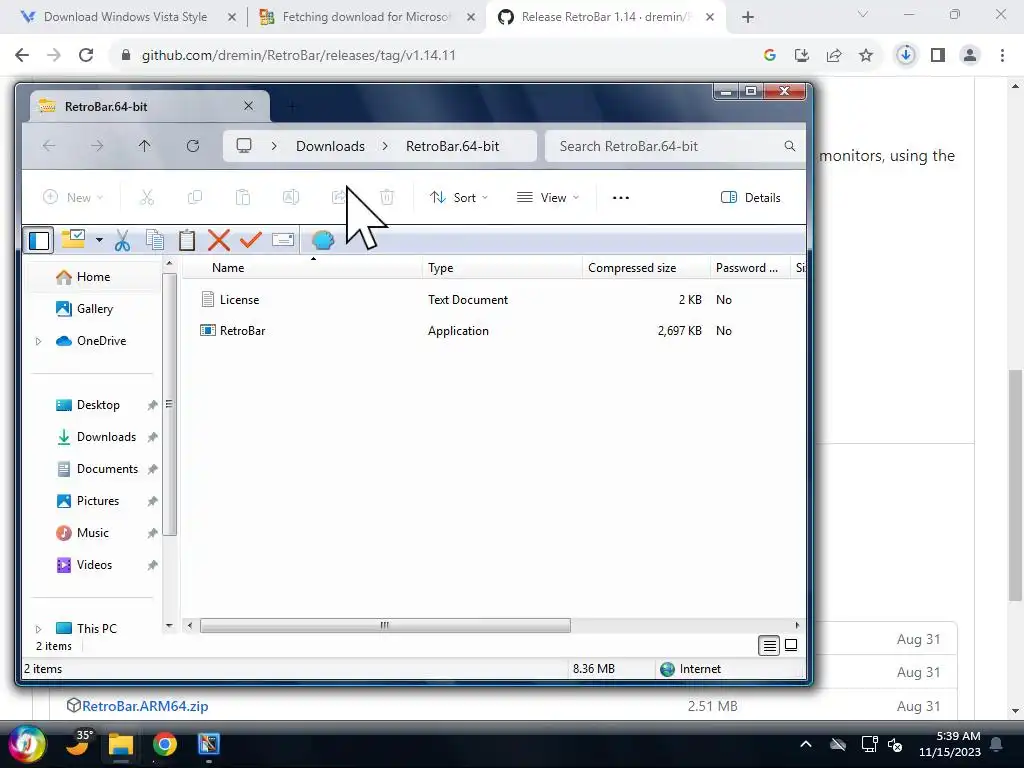The width and height of the screenshot is (1024, 768).
Task: Click the horizontal scrollbar in file list
Action: [385, 626]
